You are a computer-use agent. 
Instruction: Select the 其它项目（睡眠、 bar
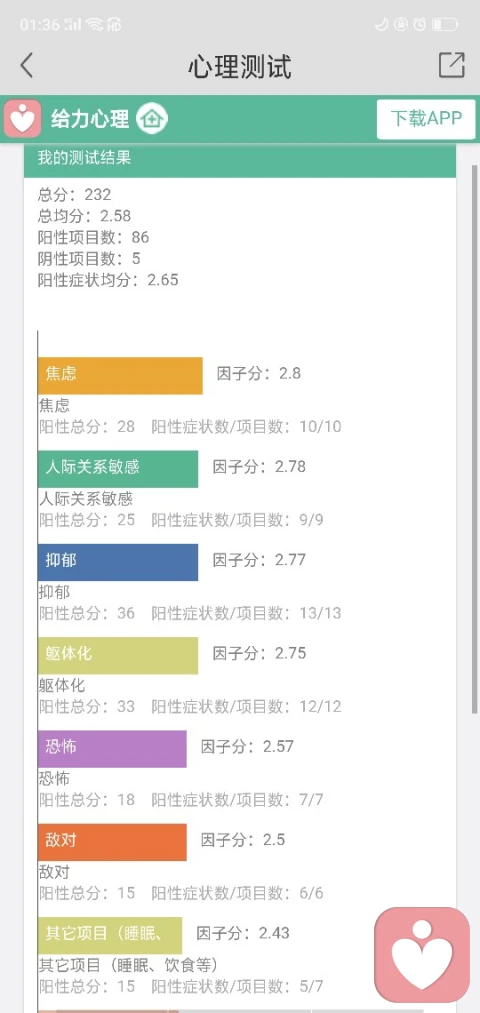110,935
